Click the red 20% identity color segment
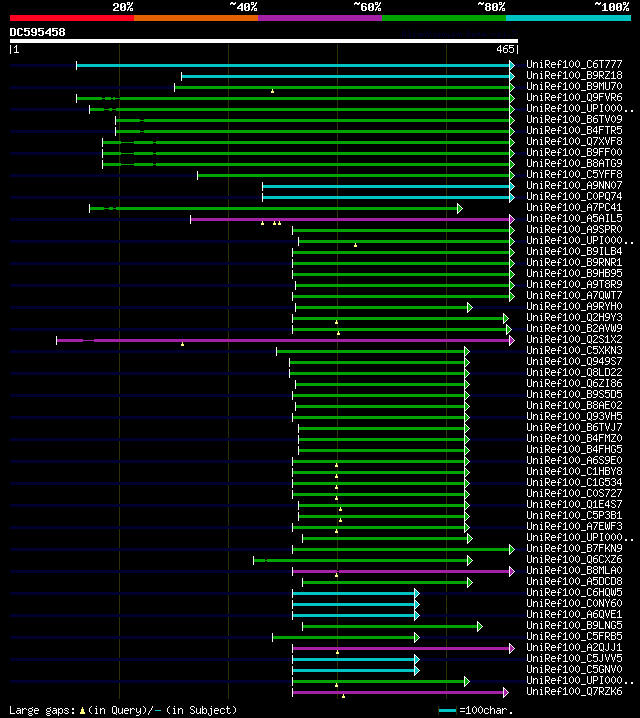This screenshot has width=640, height=718. click(x=72, y=18)
